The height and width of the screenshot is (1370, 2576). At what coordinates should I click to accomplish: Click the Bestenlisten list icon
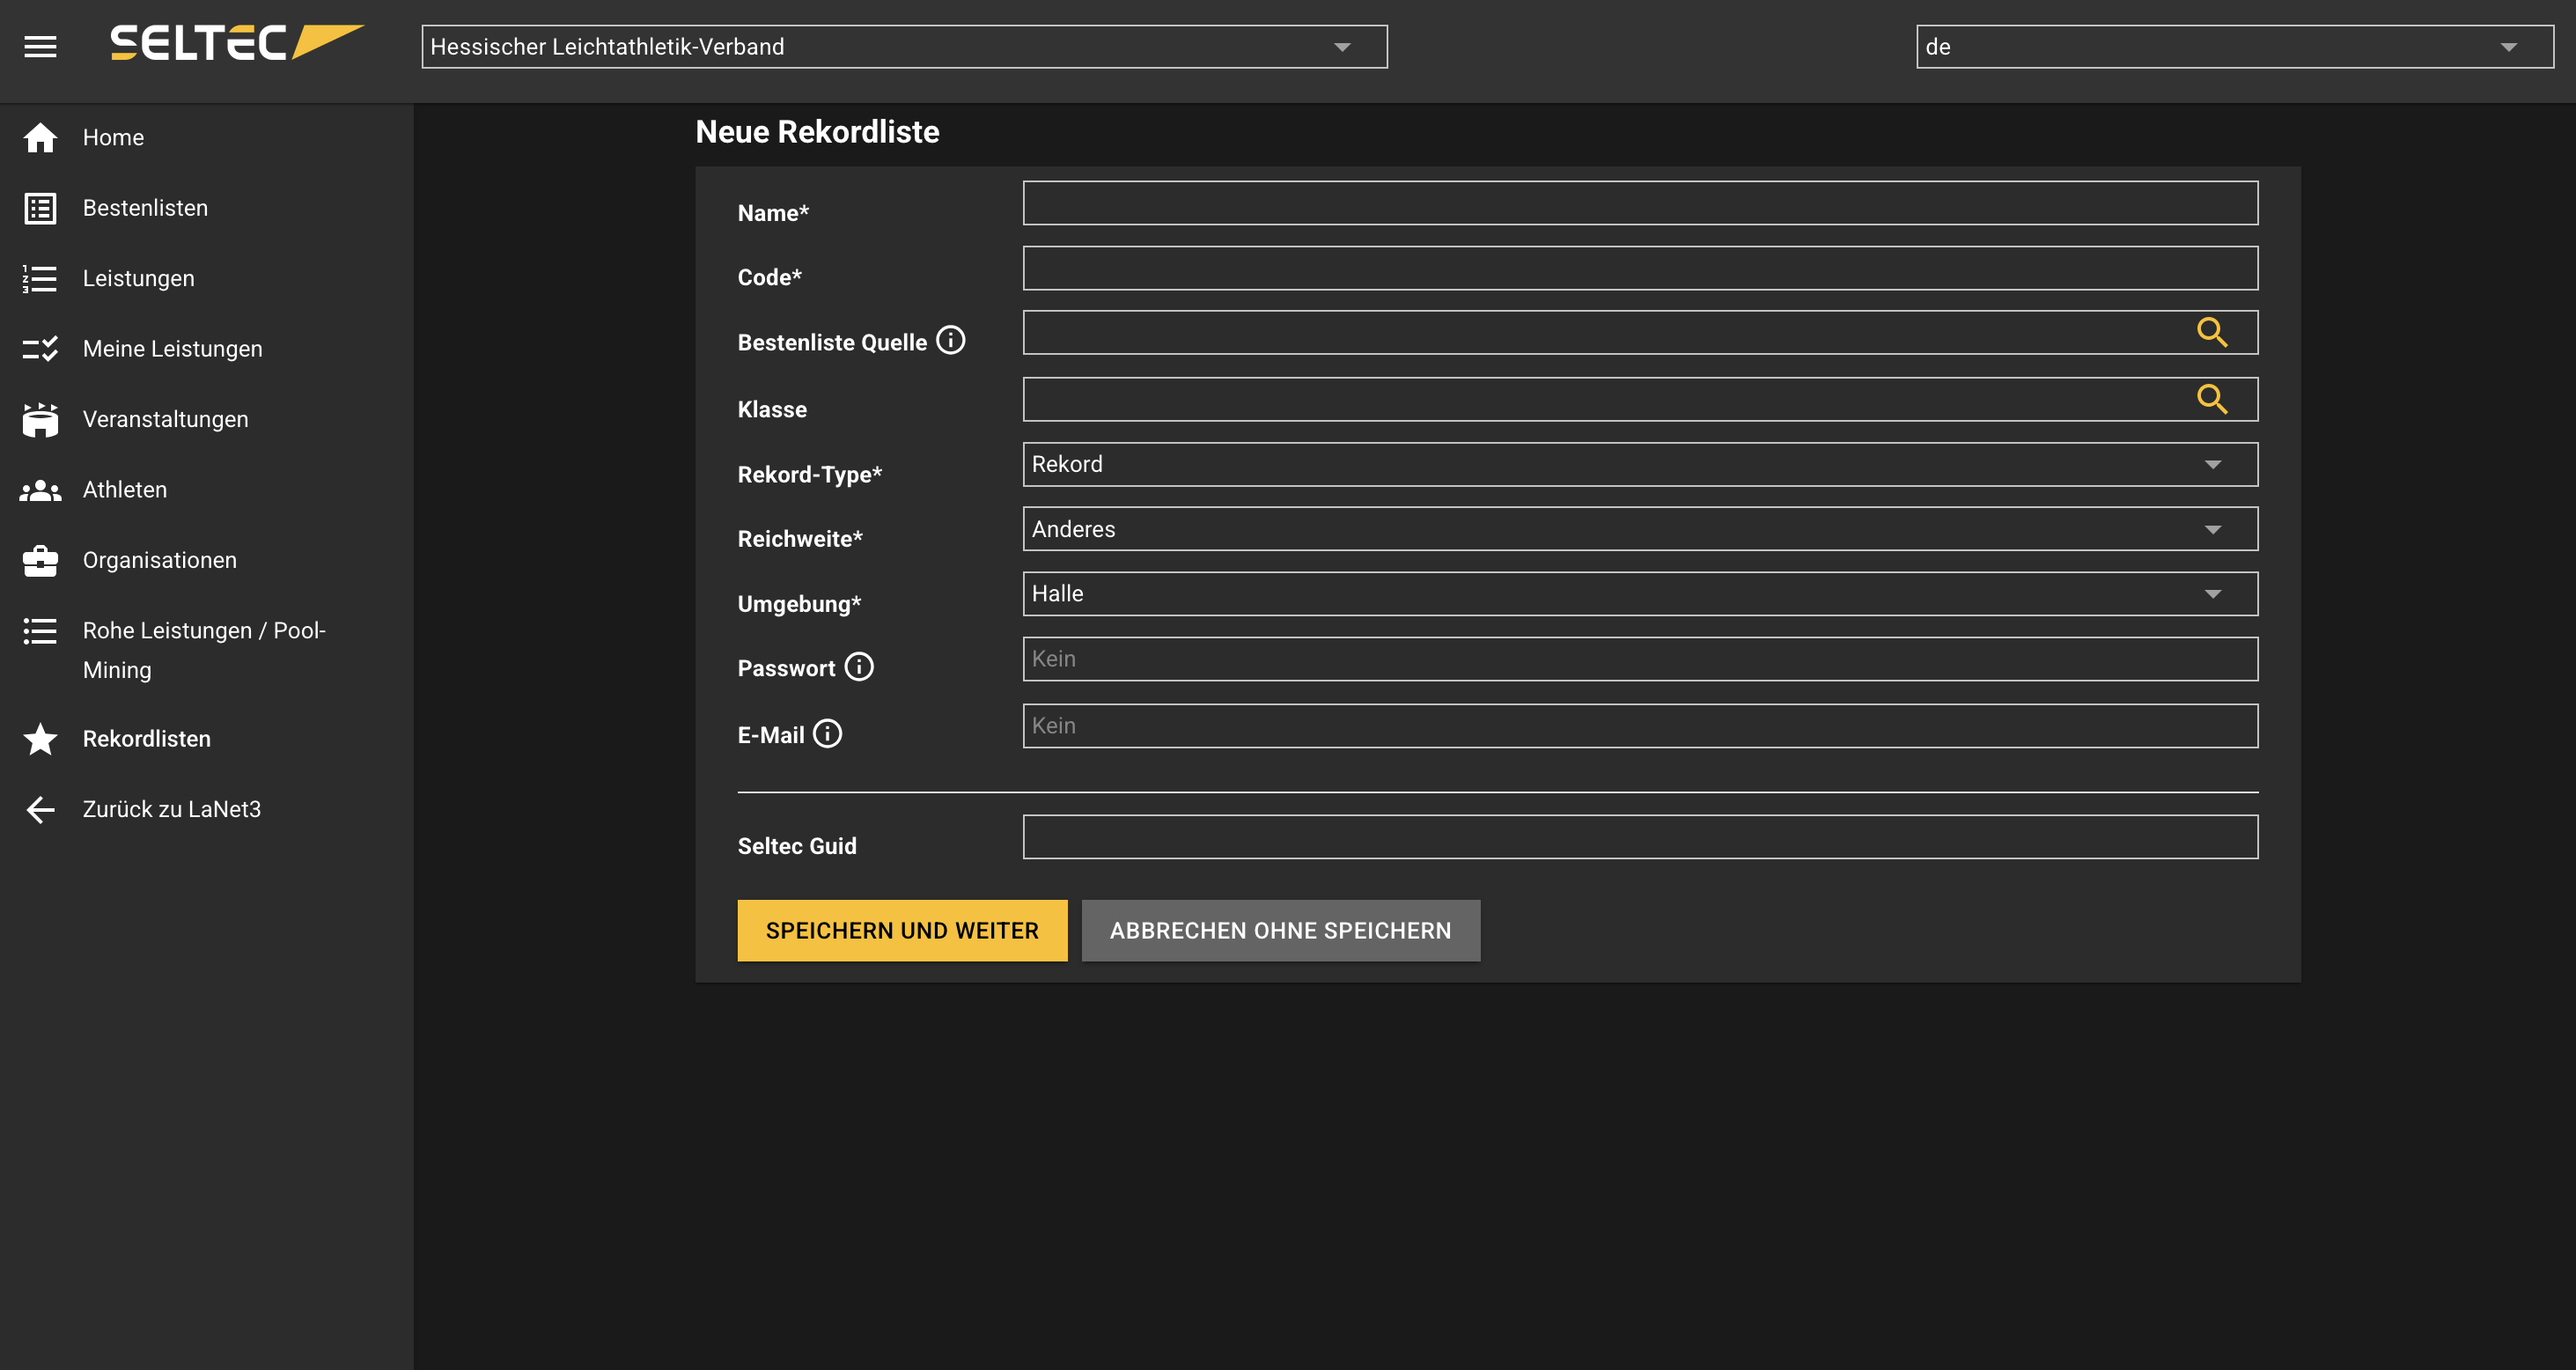coord(40,208)
